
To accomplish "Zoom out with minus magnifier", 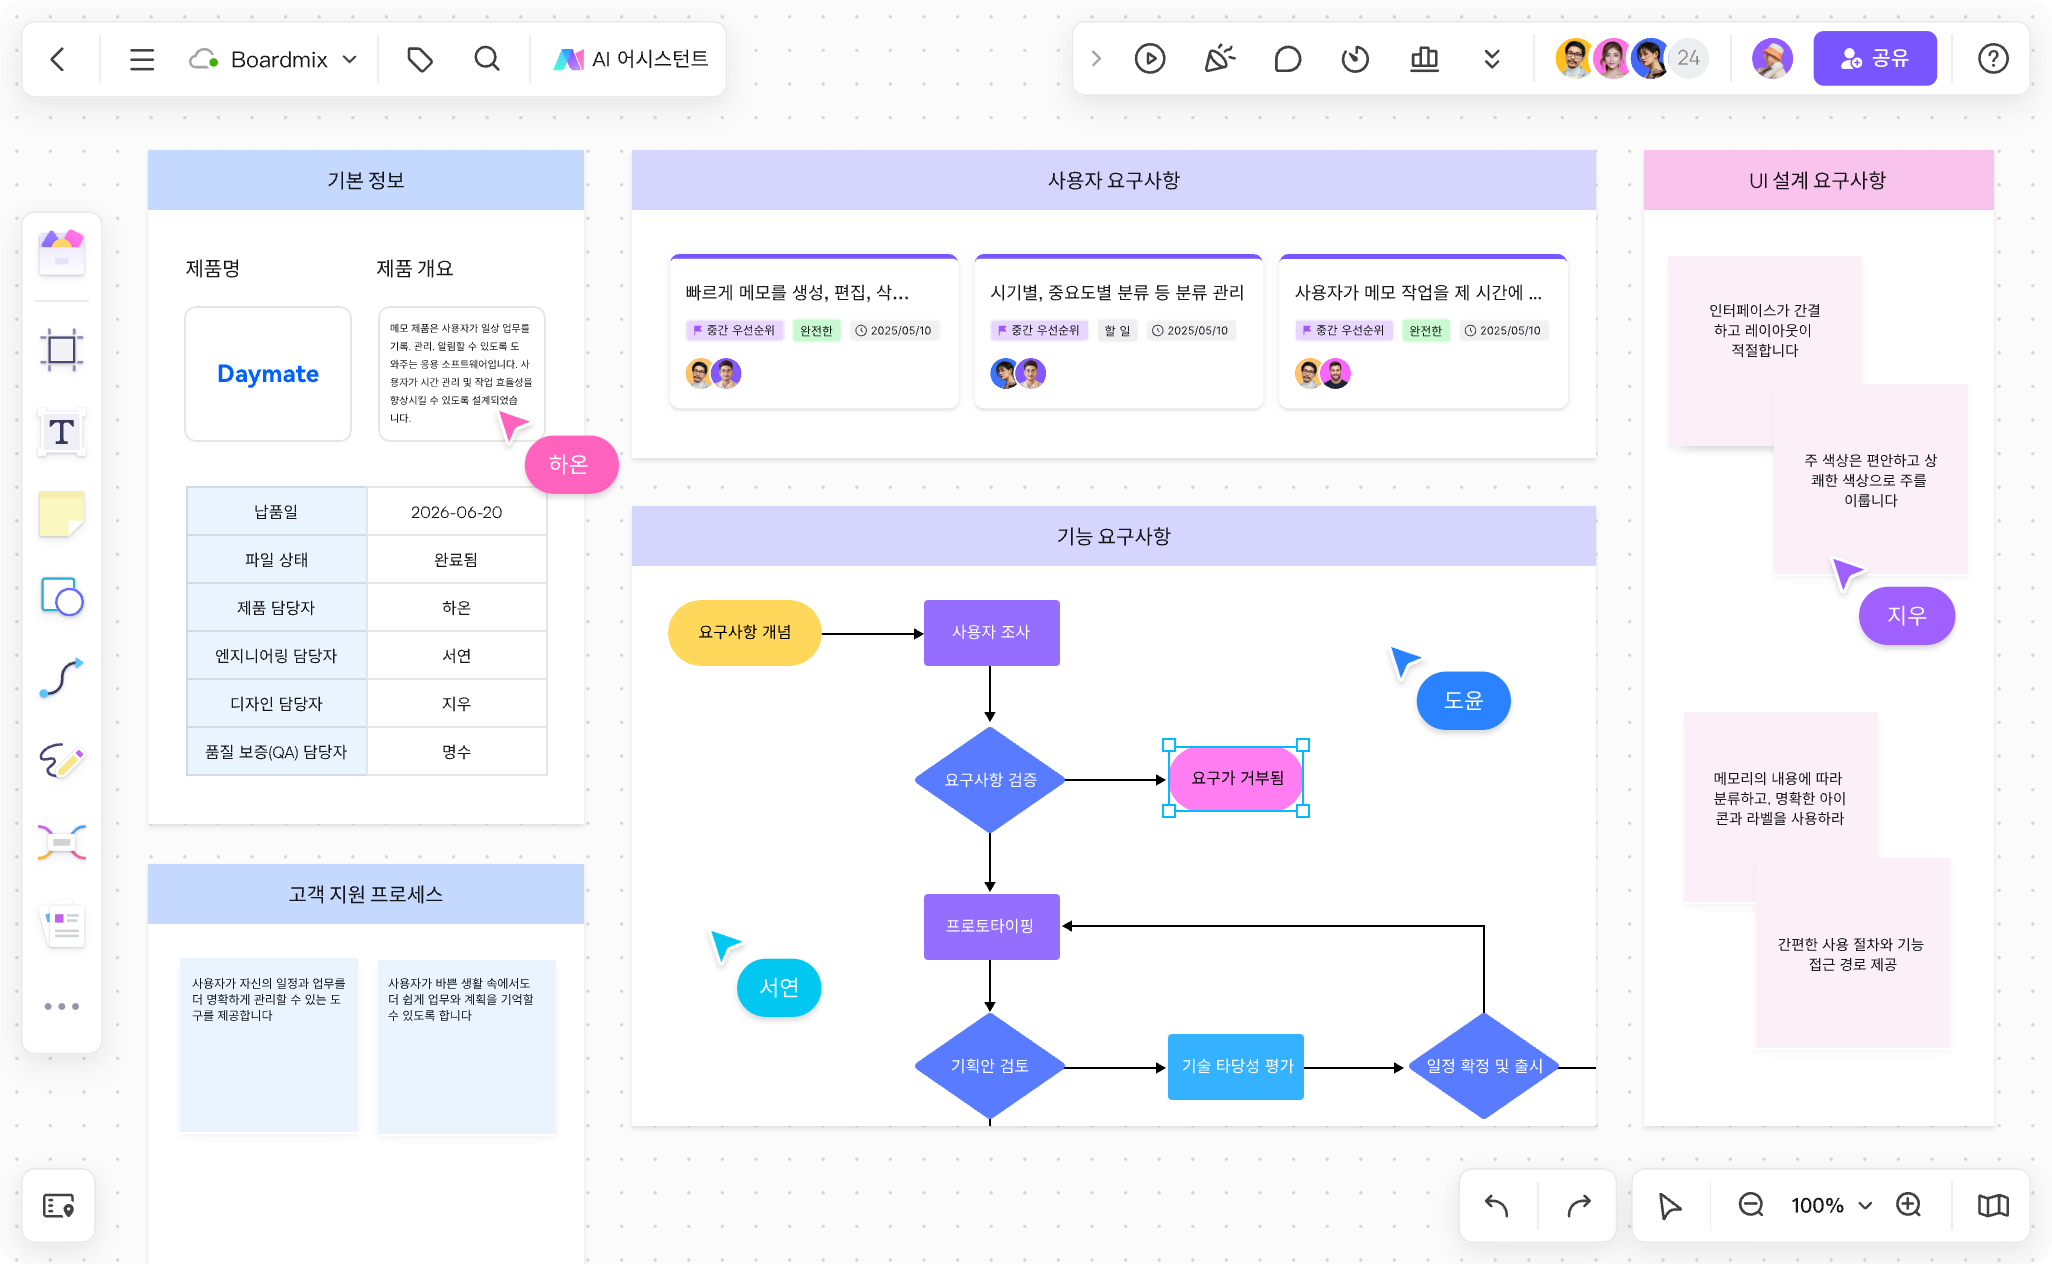I will [x=1751, y=1205].
